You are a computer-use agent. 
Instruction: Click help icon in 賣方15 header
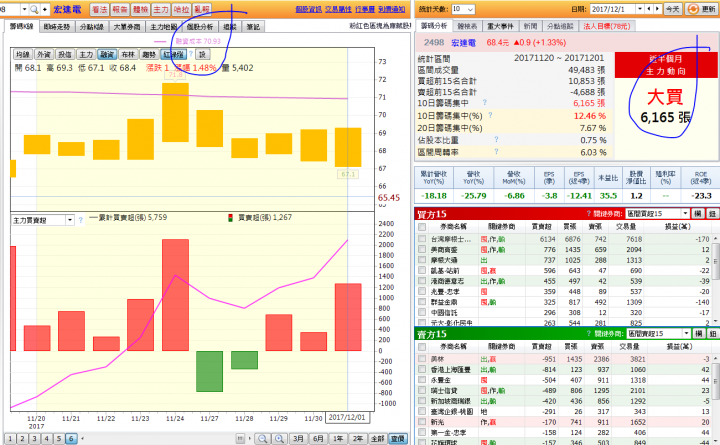pos(589,333)
